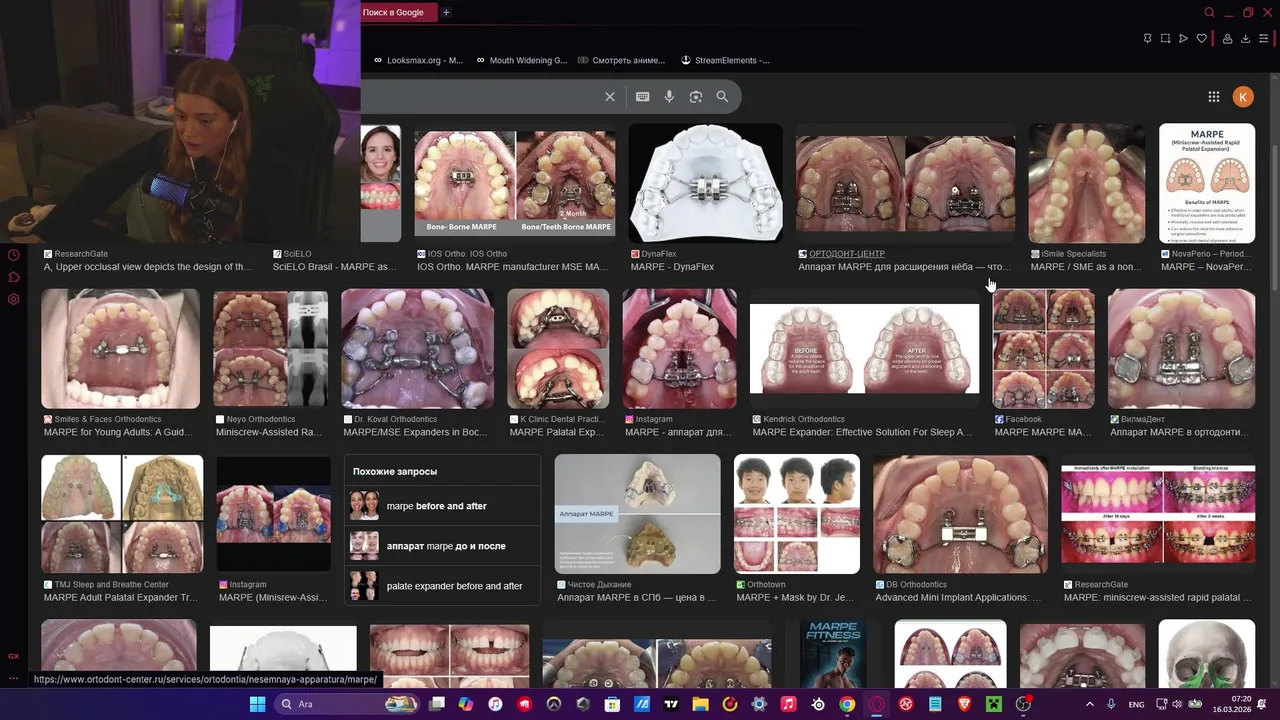Click the Windows taskbar search box

345,704
